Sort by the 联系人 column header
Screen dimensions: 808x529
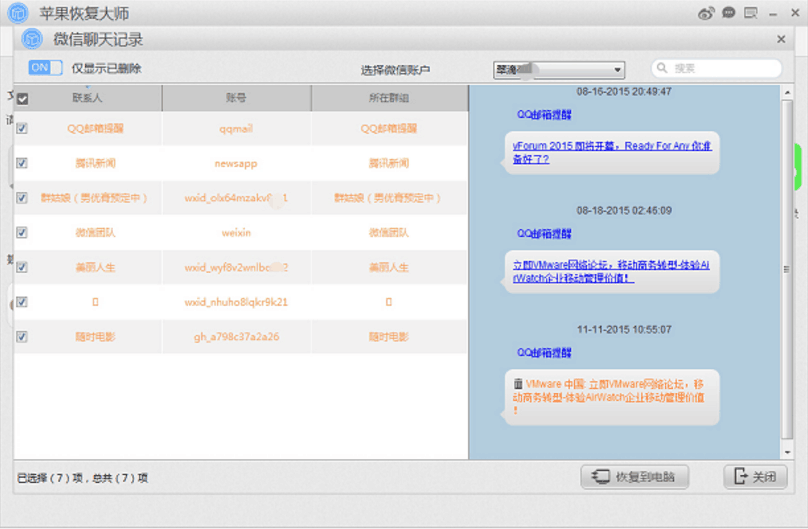[x=88, y=98]
